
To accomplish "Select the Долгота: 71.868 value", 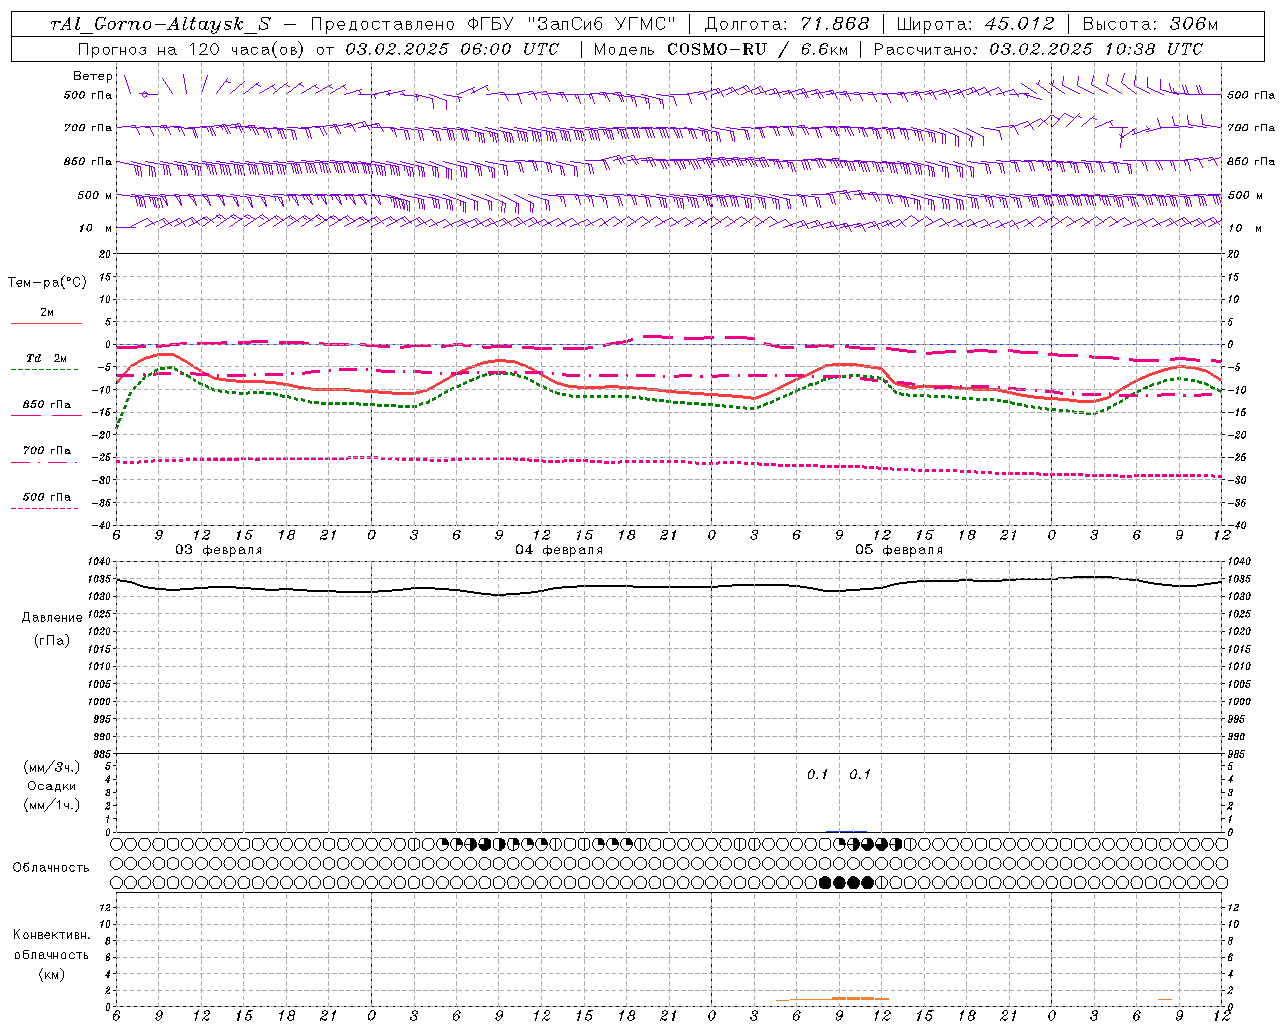I will (787, 25).
